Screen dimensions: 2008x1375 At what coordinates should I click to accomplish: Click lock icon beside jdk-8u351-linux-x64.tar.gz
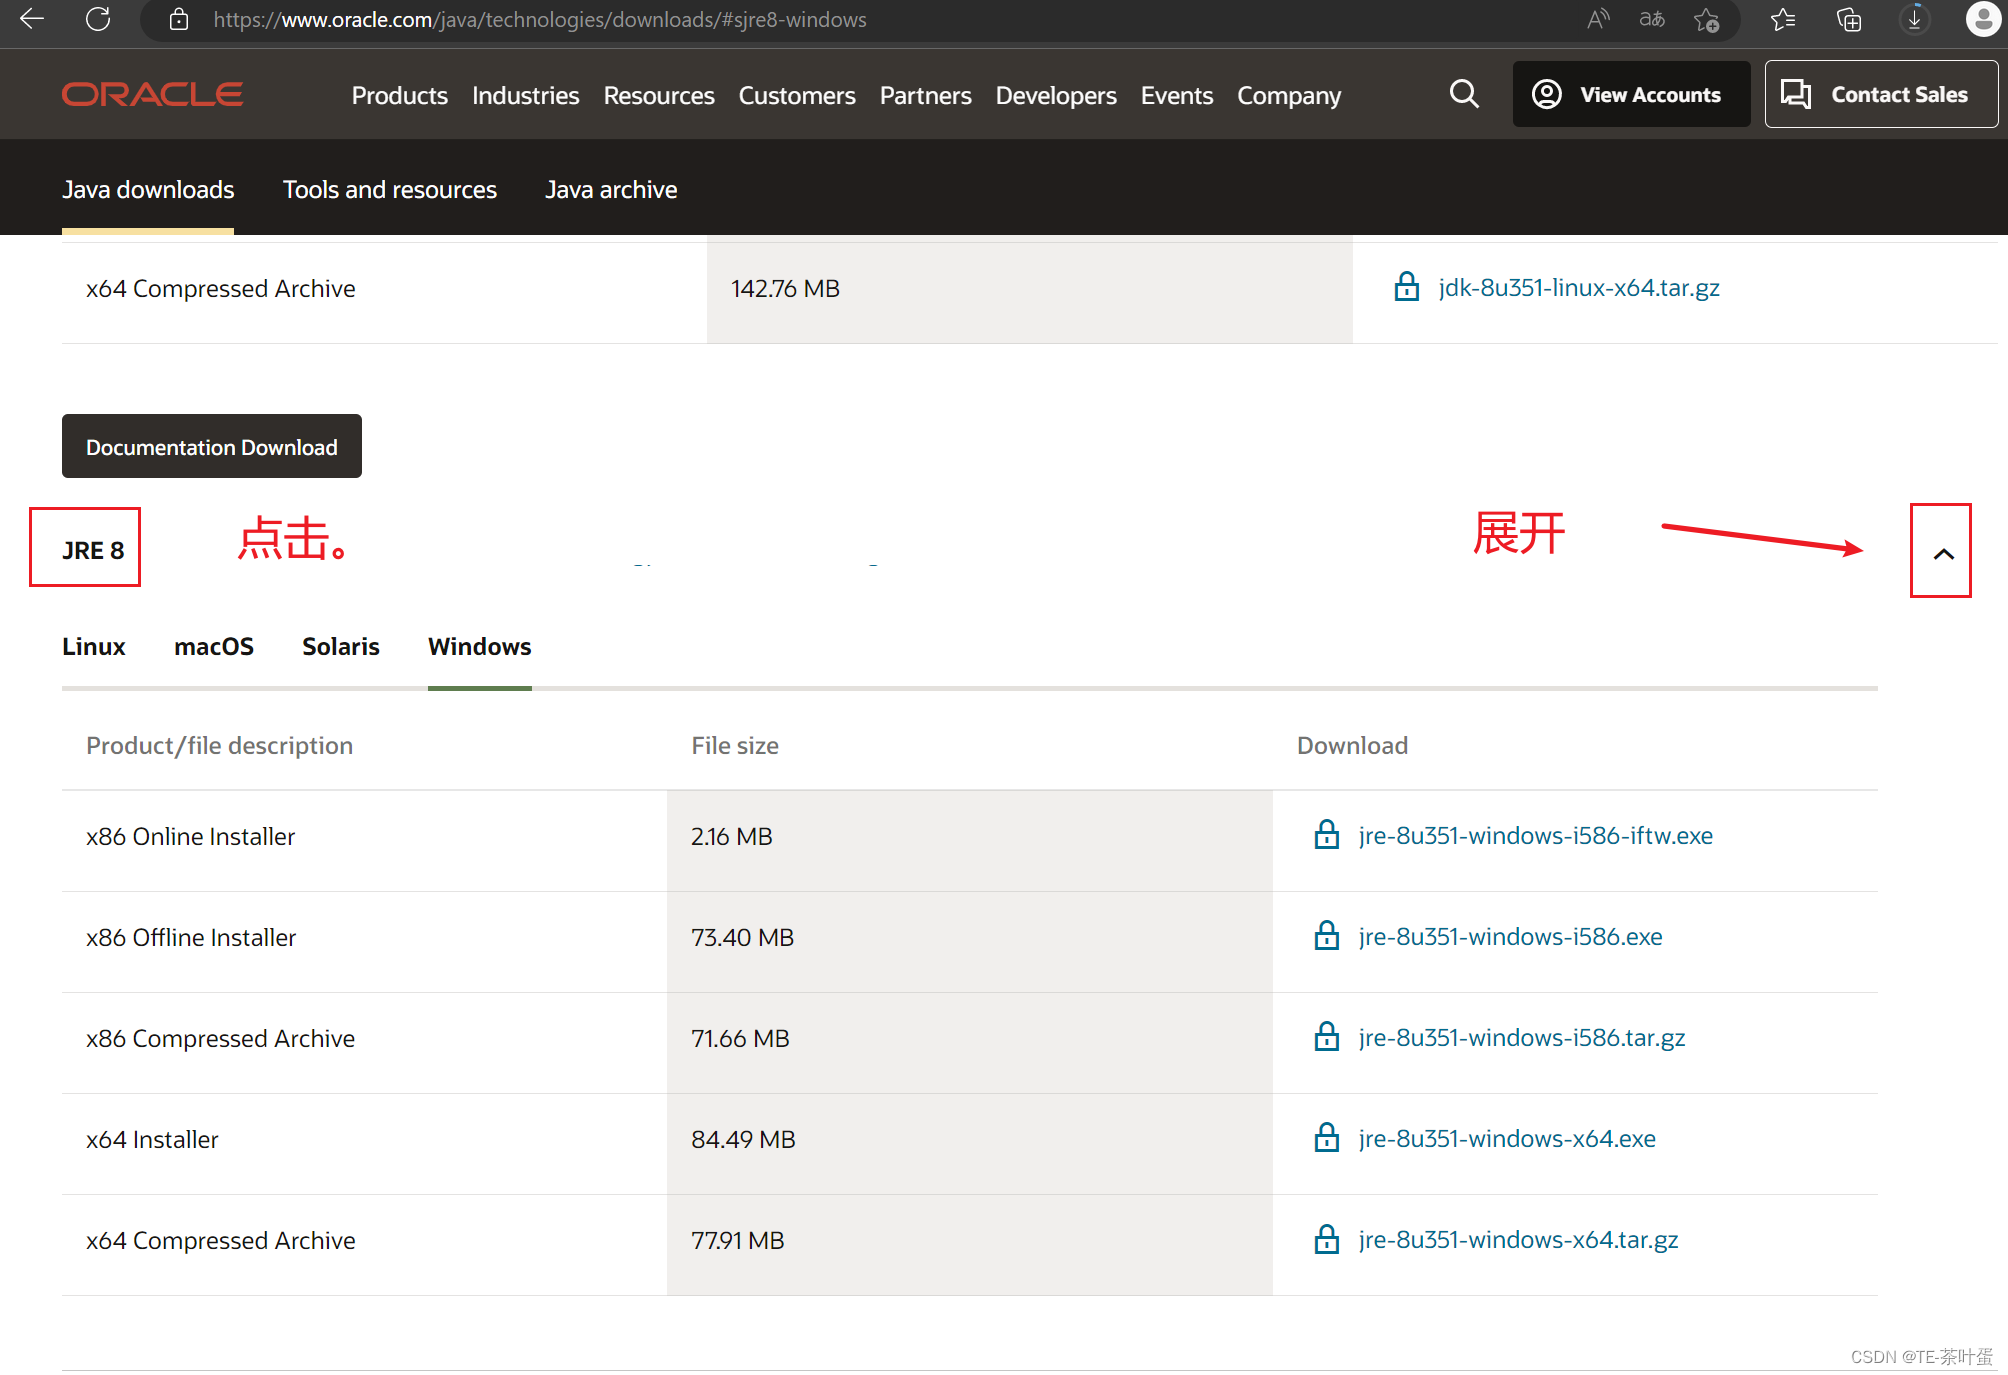(1407, 287)
